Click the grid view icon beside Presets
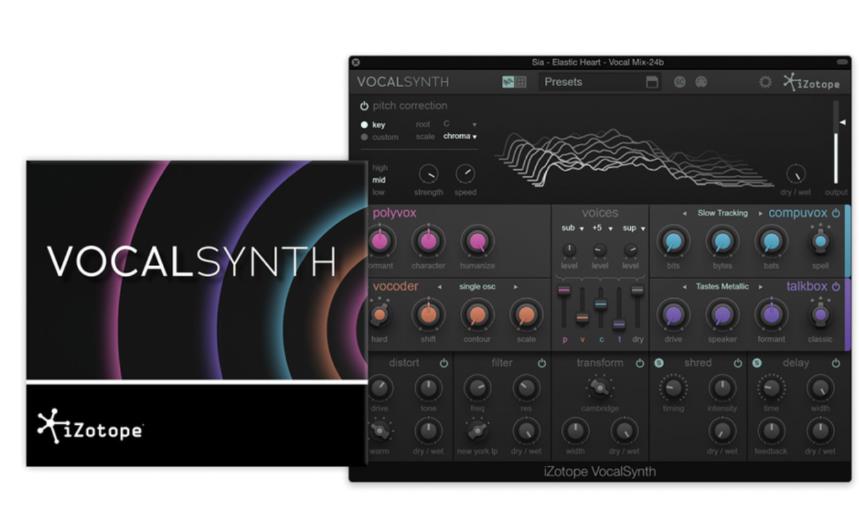 click(x=521, y=82)
